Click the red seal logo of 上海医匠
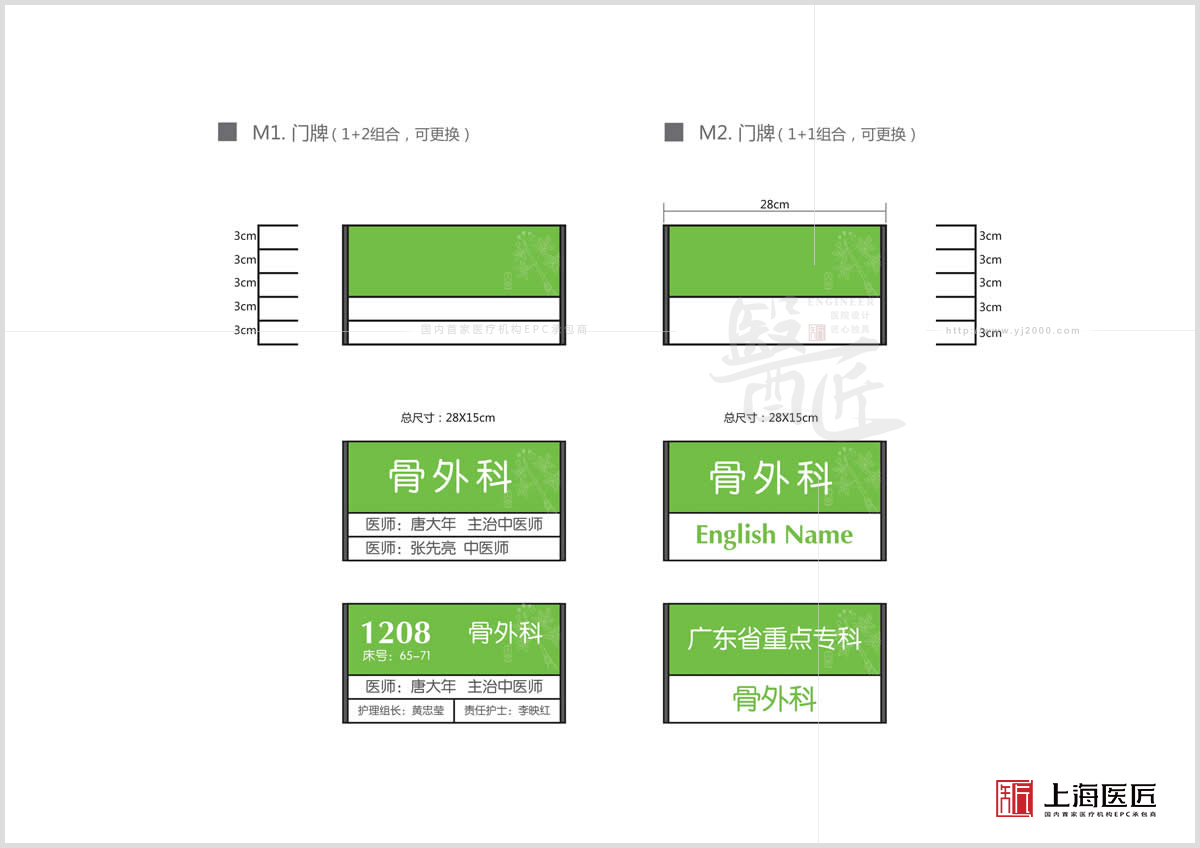1200x848 pixels. pos(1014,798)
